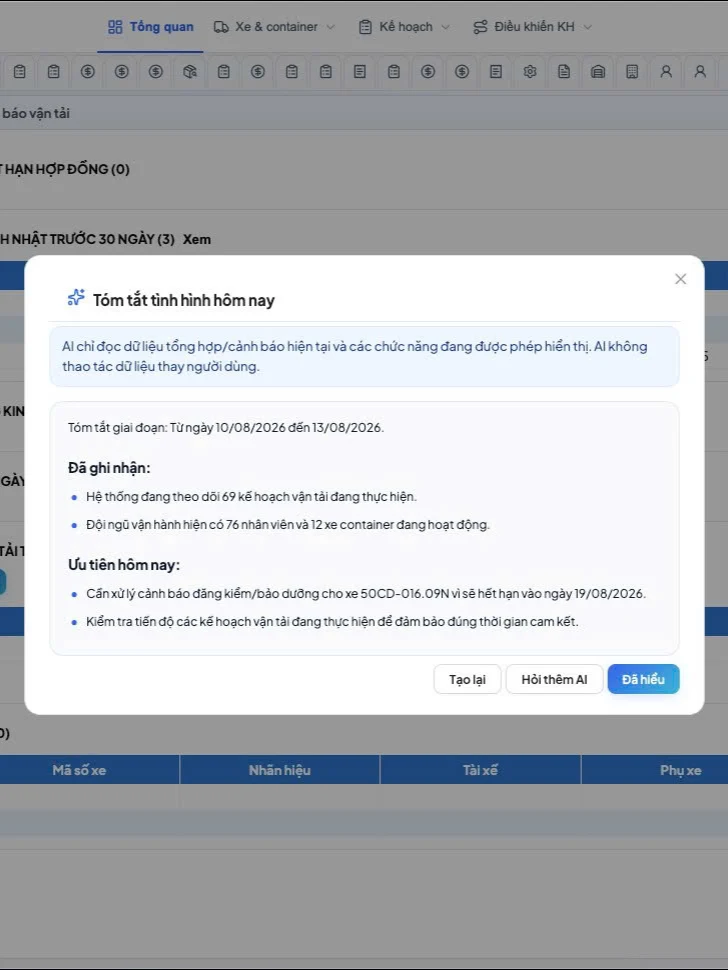Expand the Kế hoạch chevron

(445, 27)
